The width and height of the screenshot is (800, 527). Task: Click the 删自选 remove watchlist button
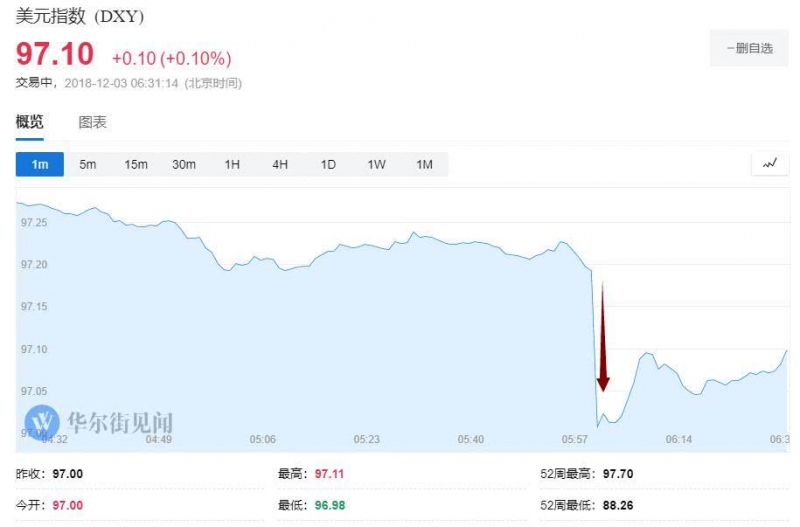(x=749, y=48)
